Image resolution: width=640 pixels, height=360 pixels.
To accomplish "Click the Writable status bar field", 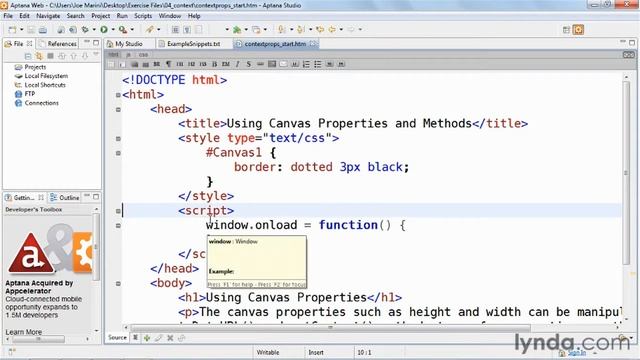I will (268, 352).
